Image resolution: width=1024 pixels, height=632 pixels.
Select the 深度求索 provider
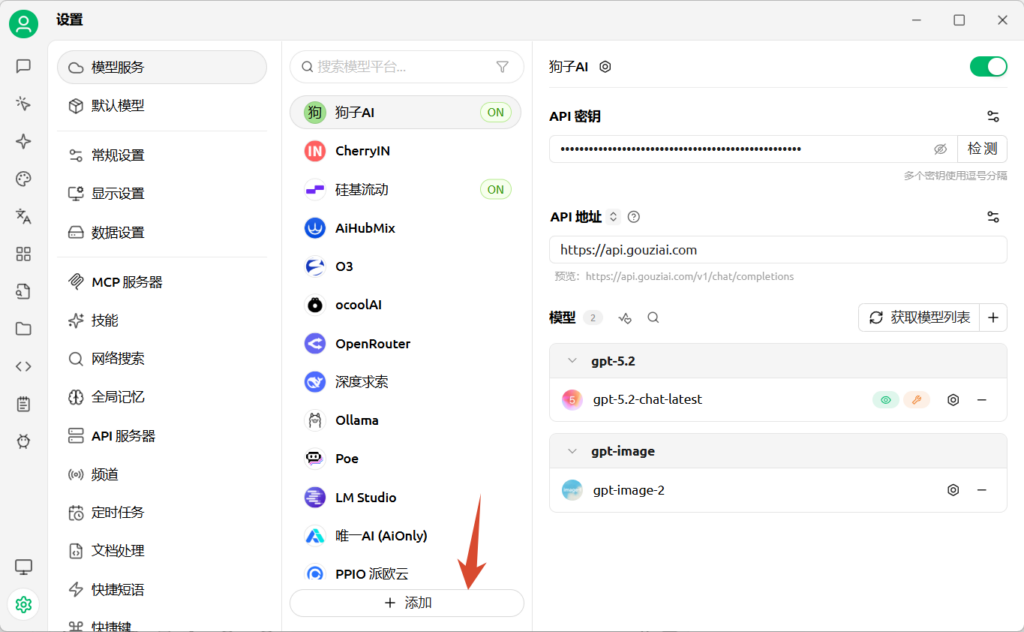click(406, 382)
